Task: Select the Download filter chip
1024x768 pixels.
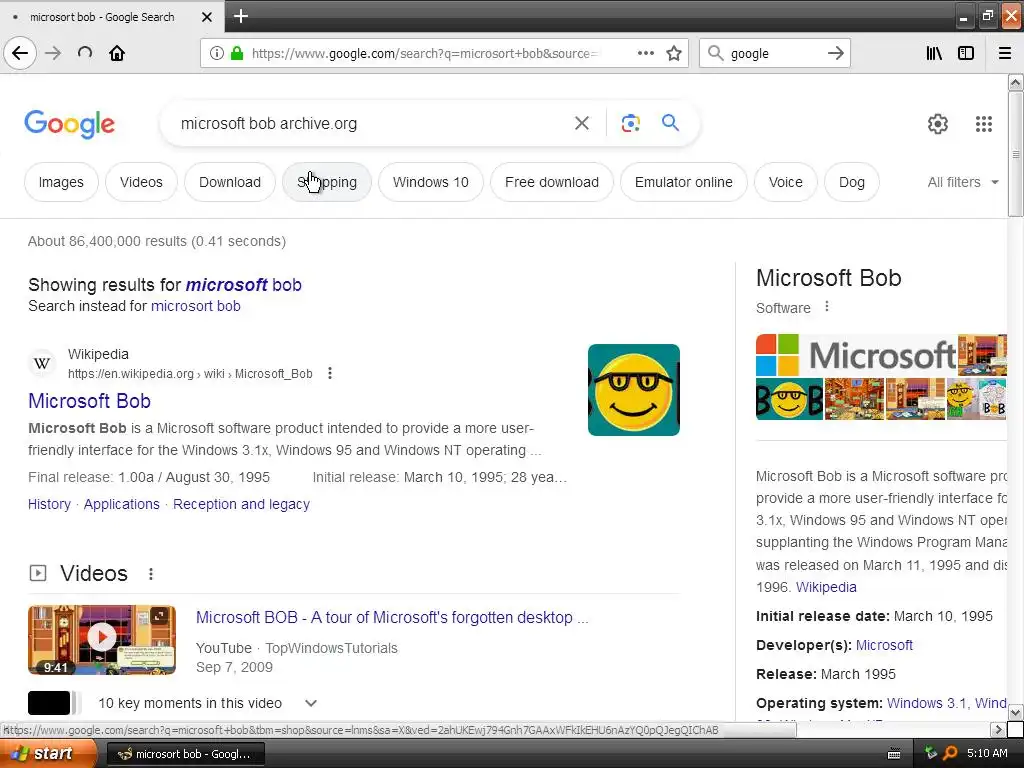Action: coord(230,182)
